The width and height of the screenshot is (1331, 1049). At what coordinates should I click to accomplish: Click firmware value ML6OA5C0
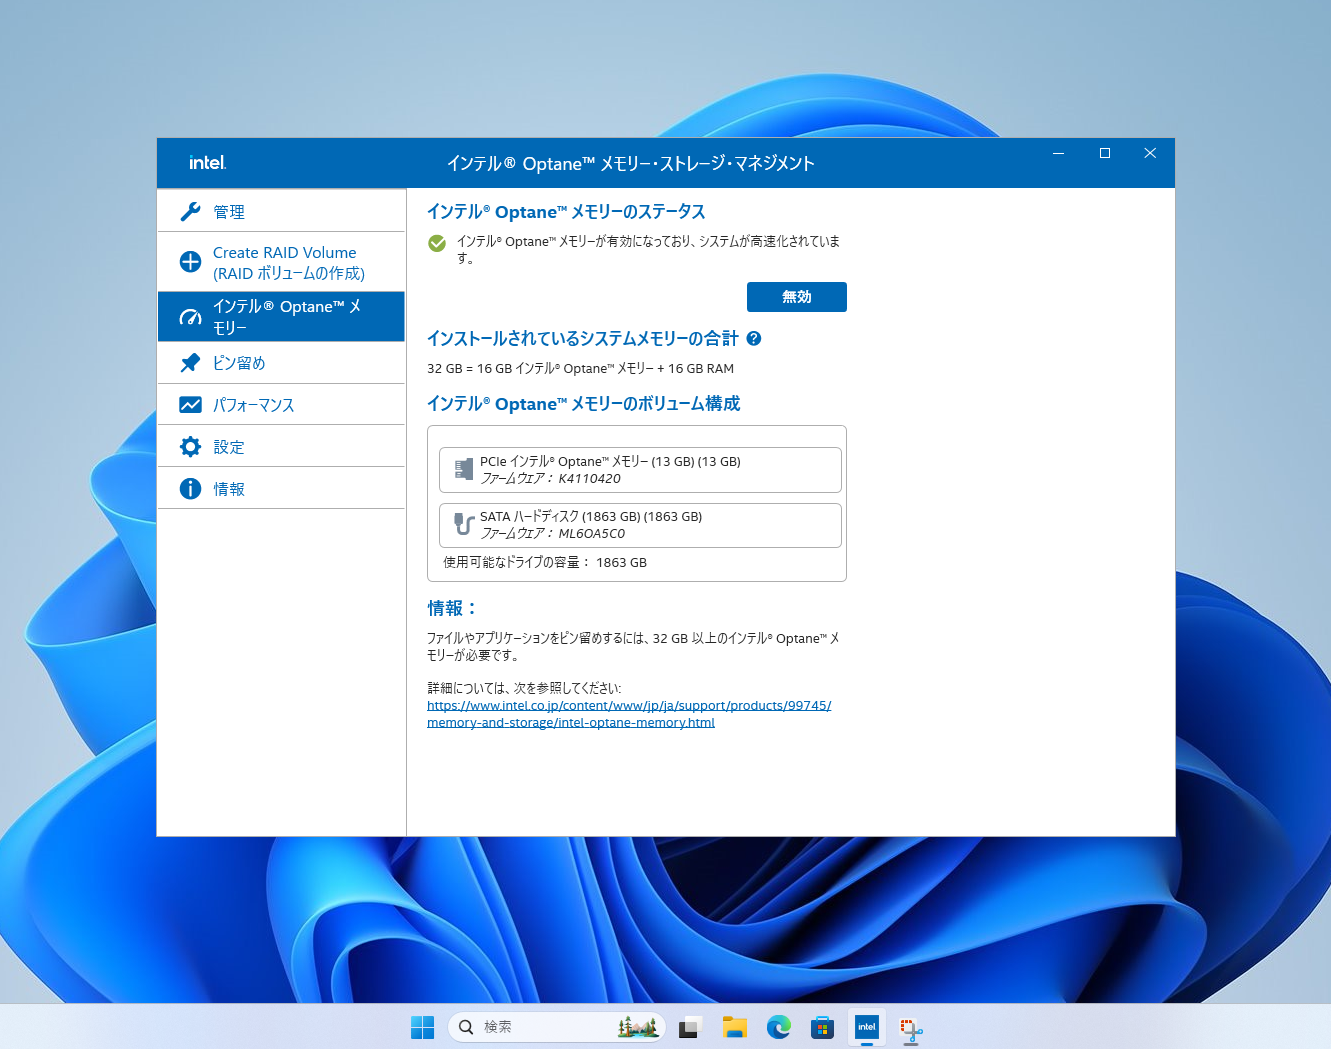[x=591, y=533]
